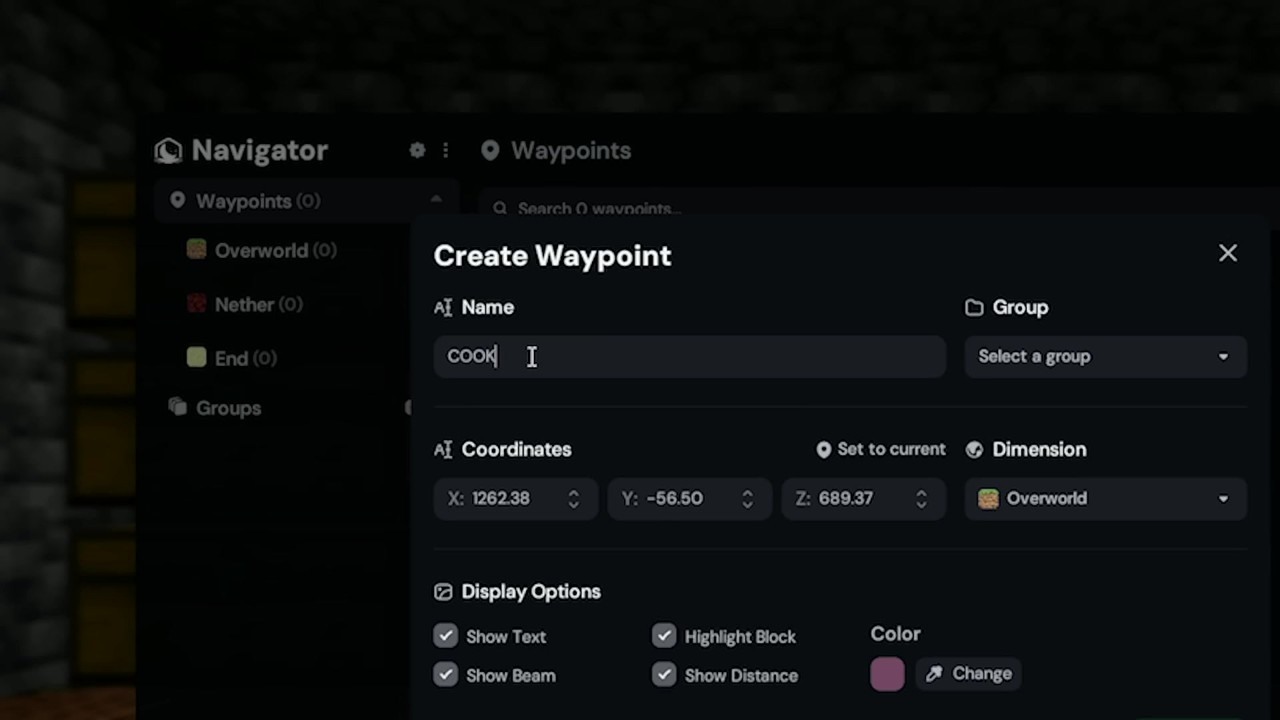This screenshot has width=1280, height=720.
Task: Click the waypoint Name text field
Action: coord(690,356)
